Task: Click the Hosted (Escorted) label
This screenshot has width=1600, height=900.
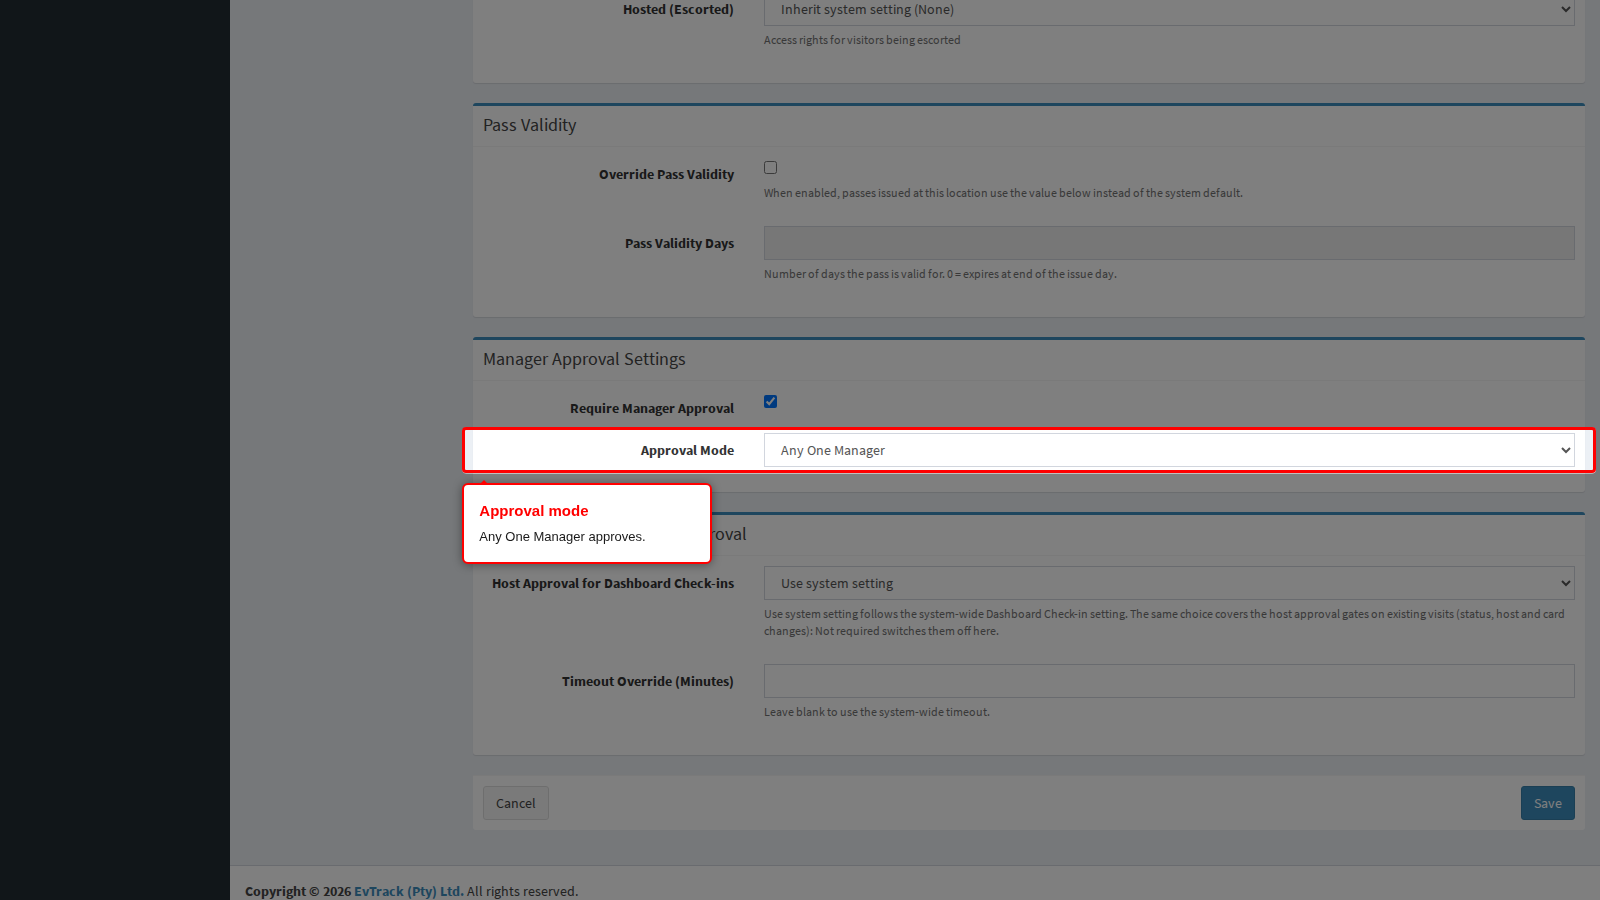Action: click(x=678, y=10)
